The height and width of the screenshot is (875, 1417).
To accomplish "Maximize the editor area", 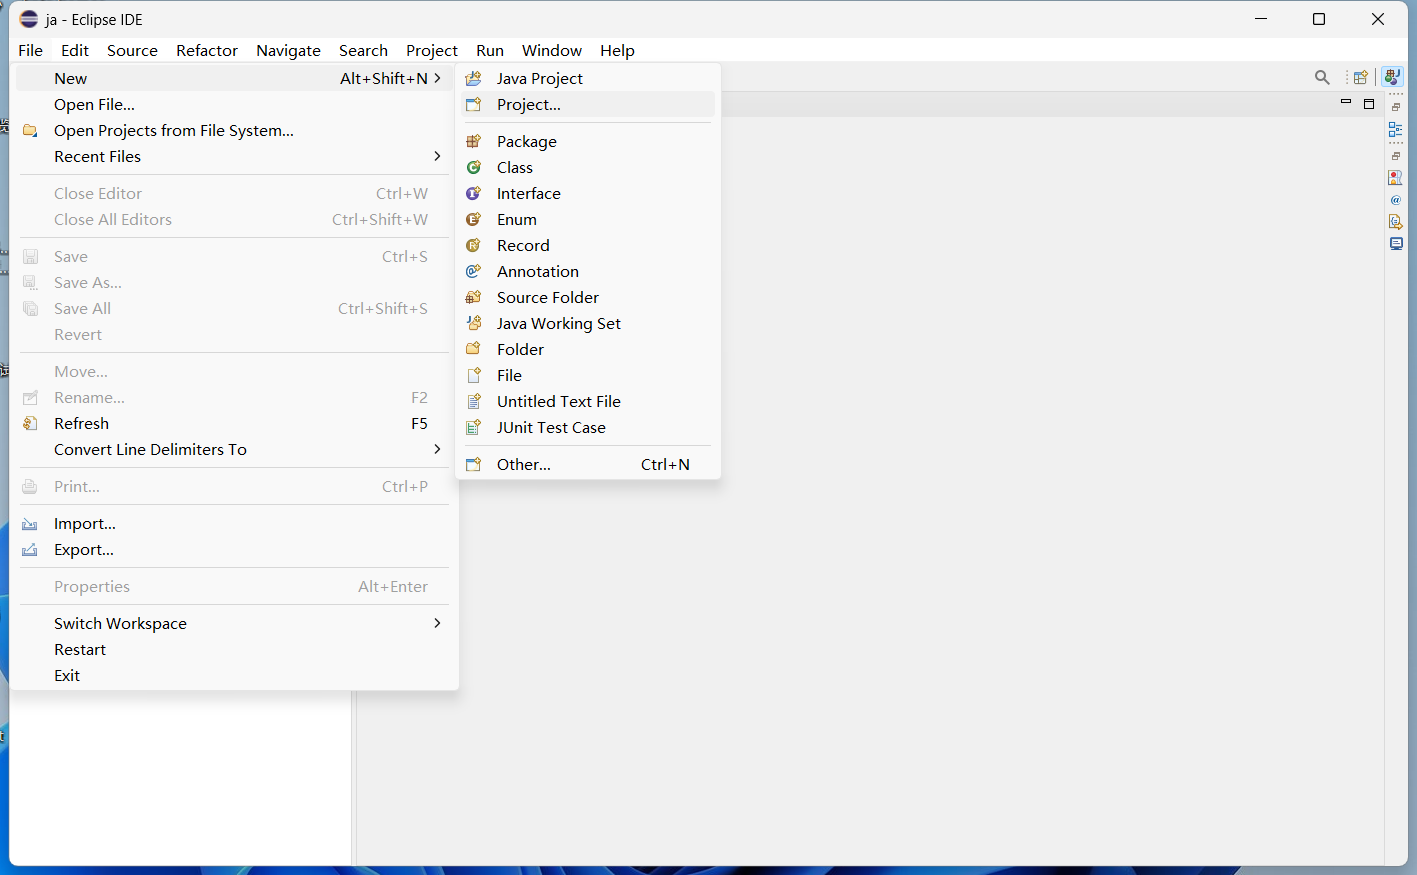I will [x=1369, y=103].
